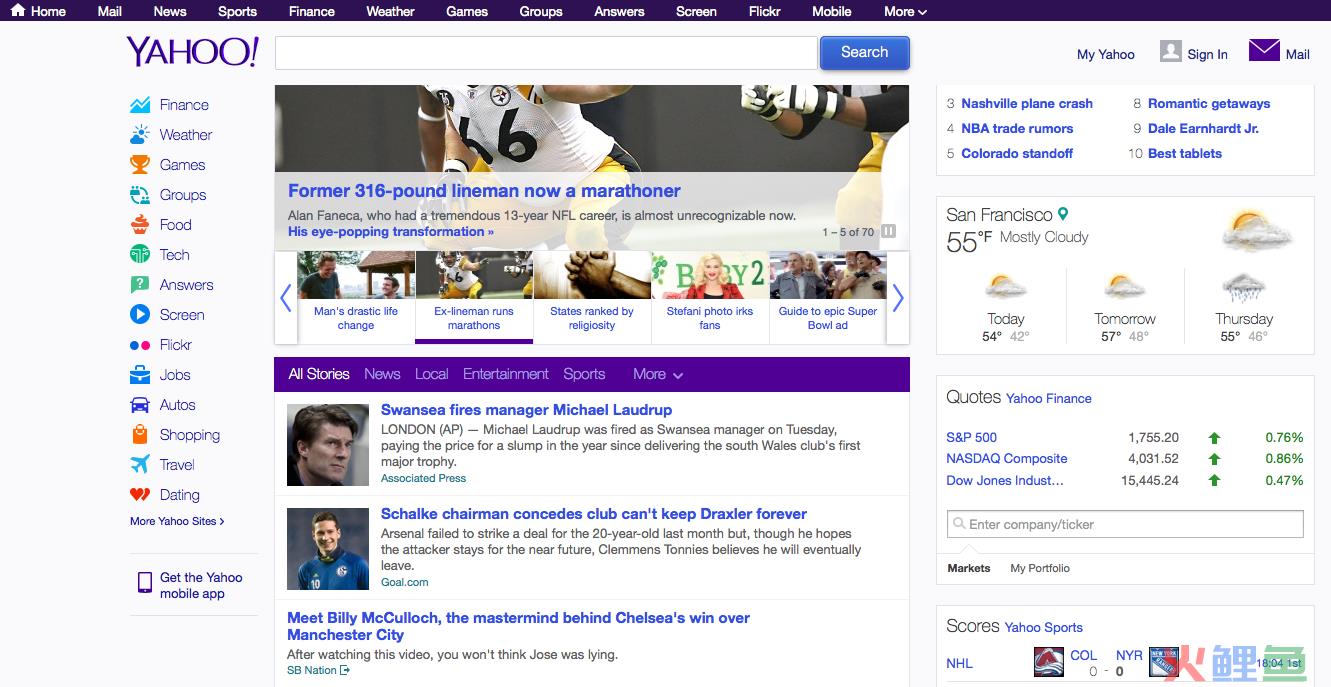Click the Colorado Avalanche team logo
Viewport: 1331px width, 687px height.
[1048, 662]
